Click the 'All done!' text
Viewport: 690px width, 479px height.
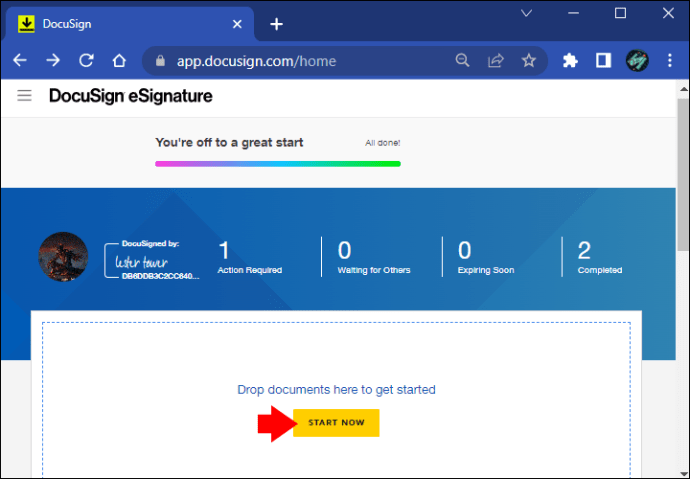point(382,143)
